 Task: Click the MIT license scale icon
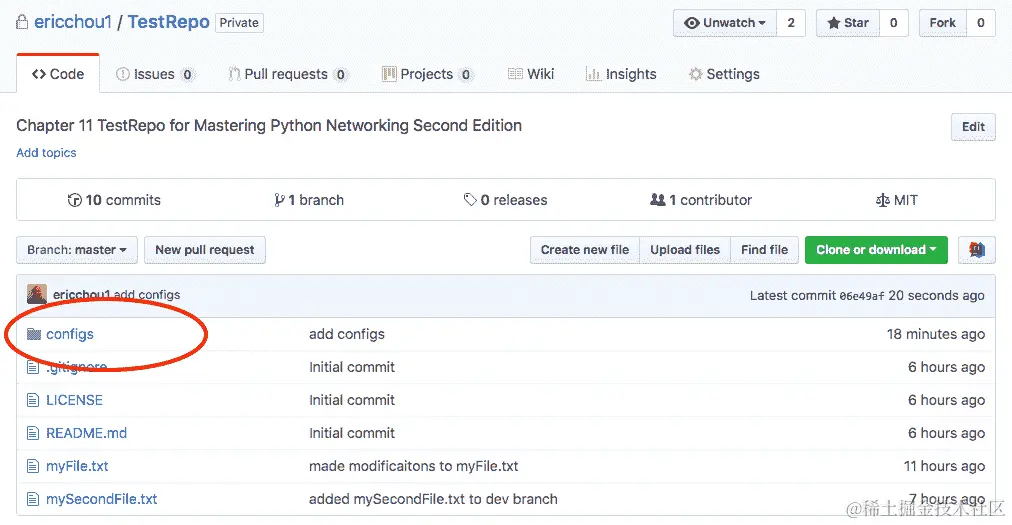(881, 200)
